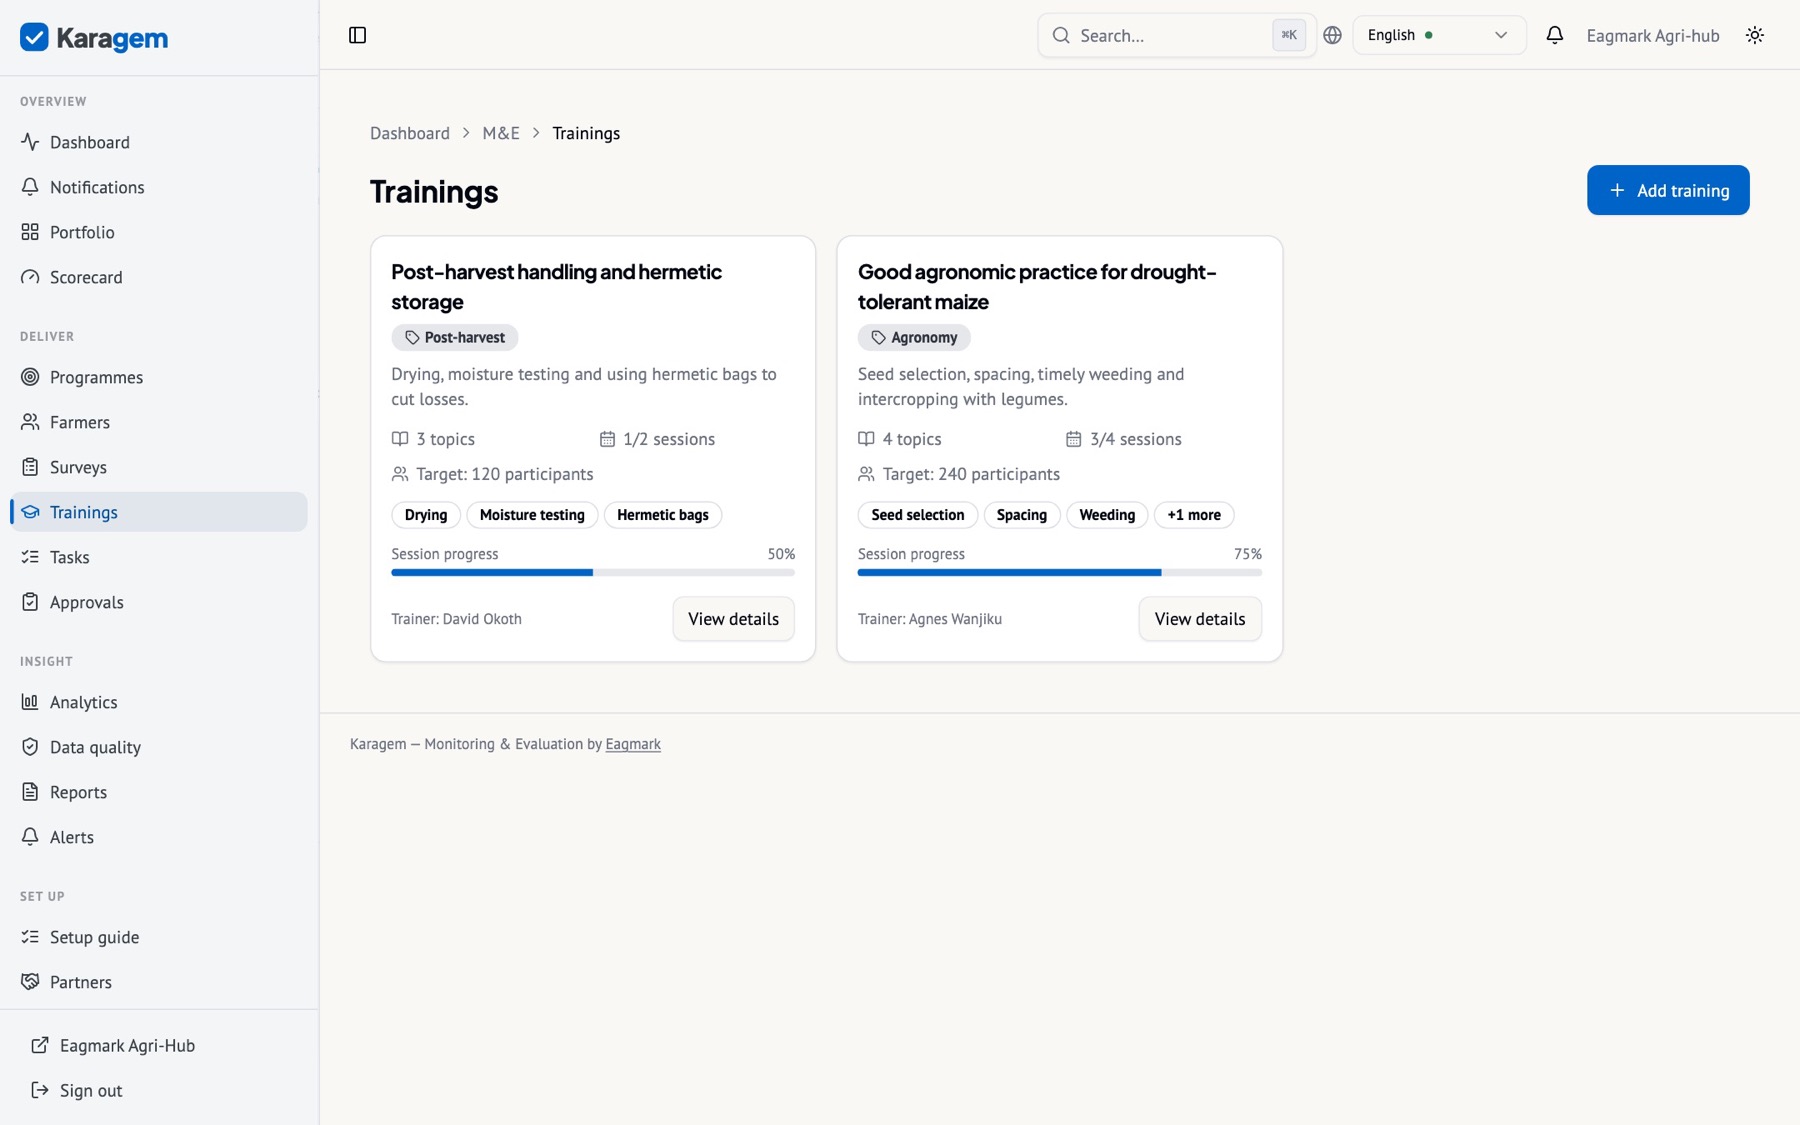
Task: View details of drought-tolerant maize training
Action: point(1200,619)
